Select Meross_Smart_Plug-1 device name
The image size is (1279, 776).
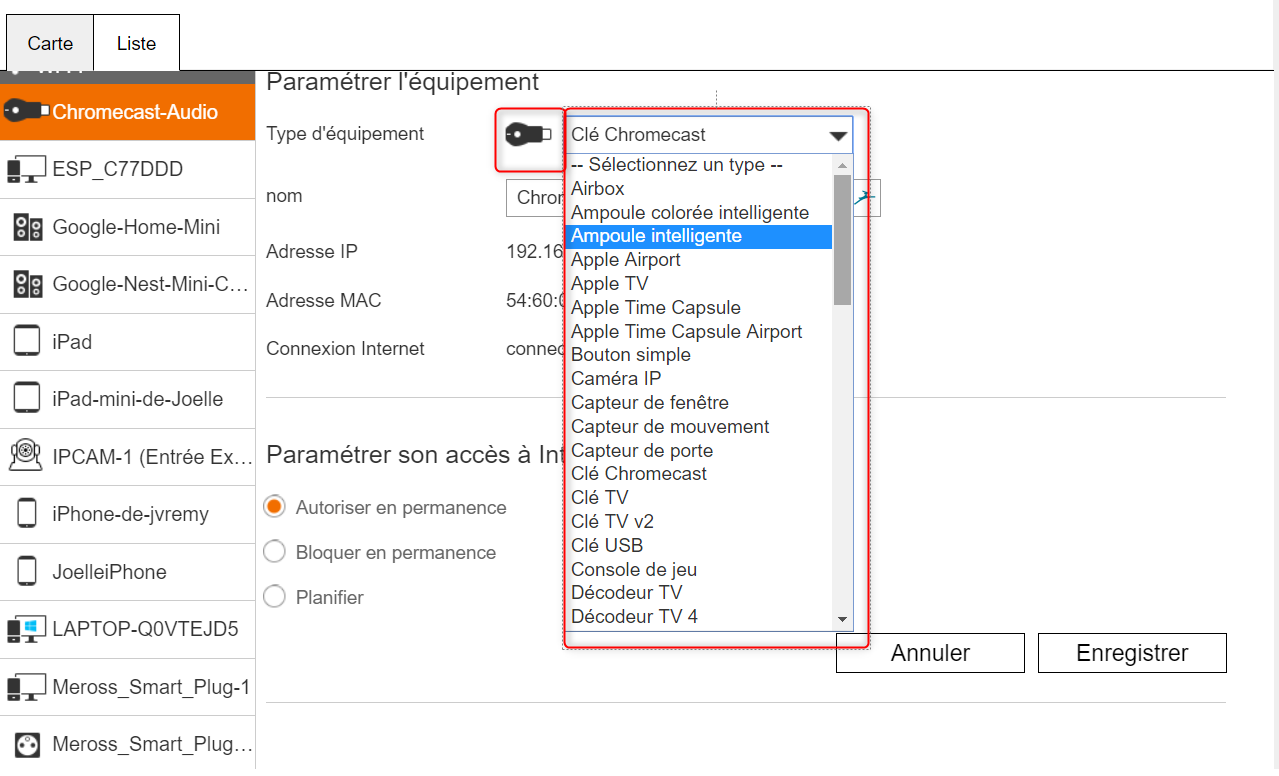click(150, 687)
